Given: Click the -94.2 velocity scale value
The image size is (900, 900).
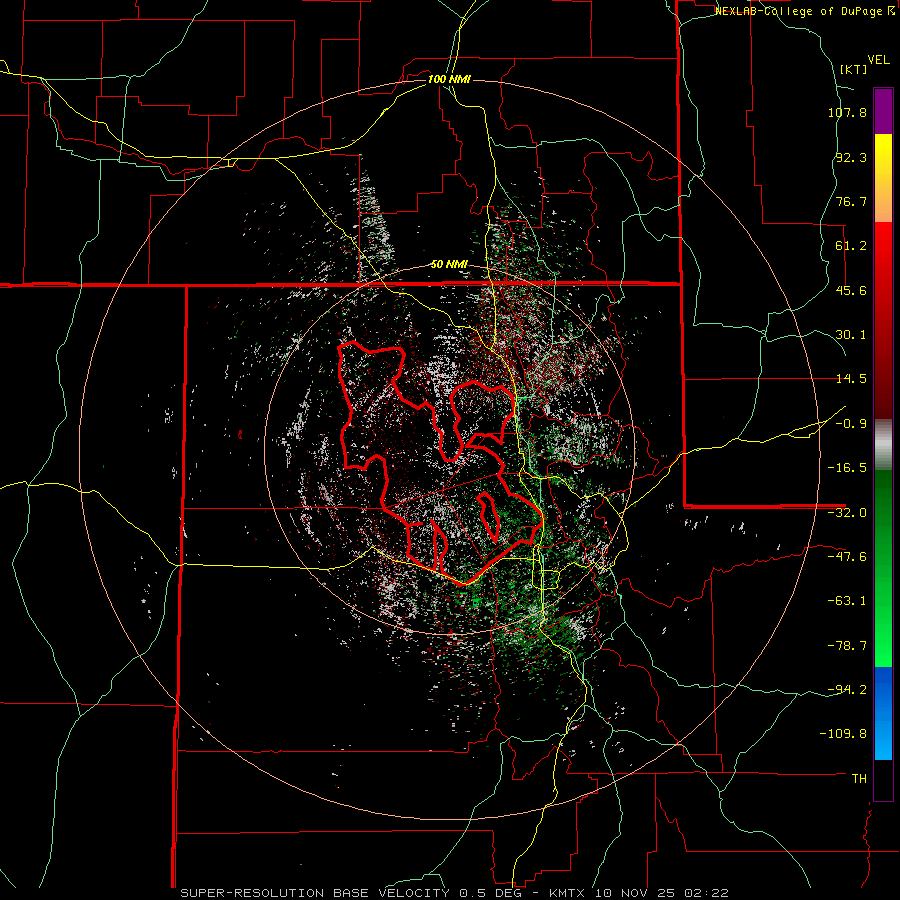Looking at the screenshot, I should pyautogui.click(x=847, y=689).
